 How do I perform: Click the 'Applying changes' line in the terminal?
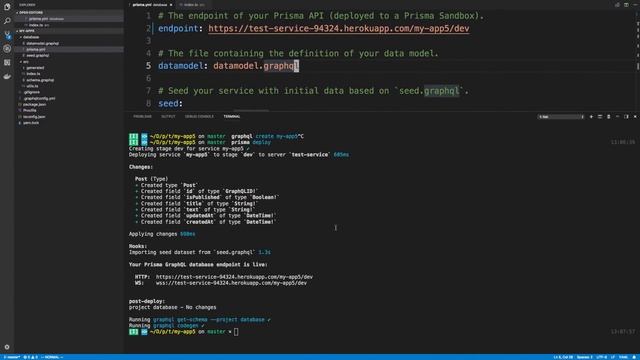point(162,234)
